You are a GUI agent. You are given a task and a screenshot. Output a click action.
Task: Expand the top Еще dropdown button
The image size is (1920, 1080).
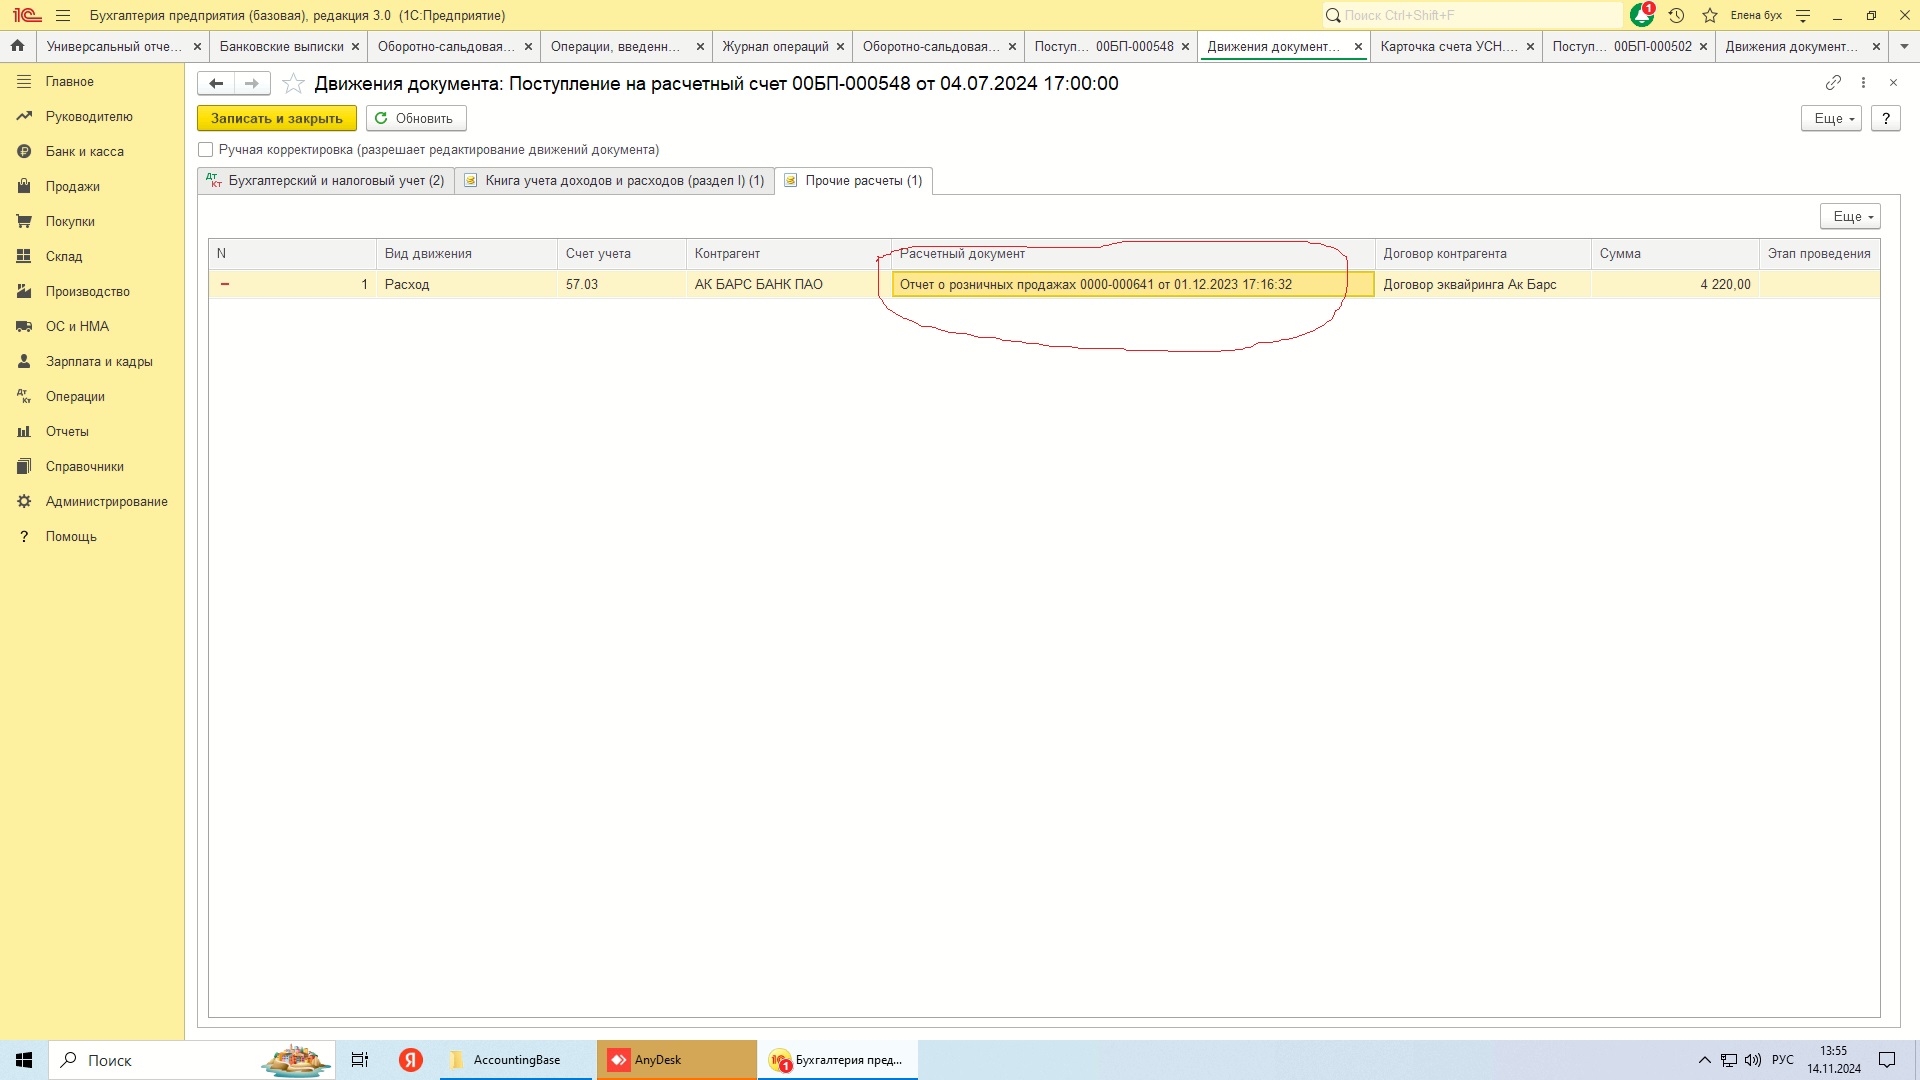tap(1831, 118)
